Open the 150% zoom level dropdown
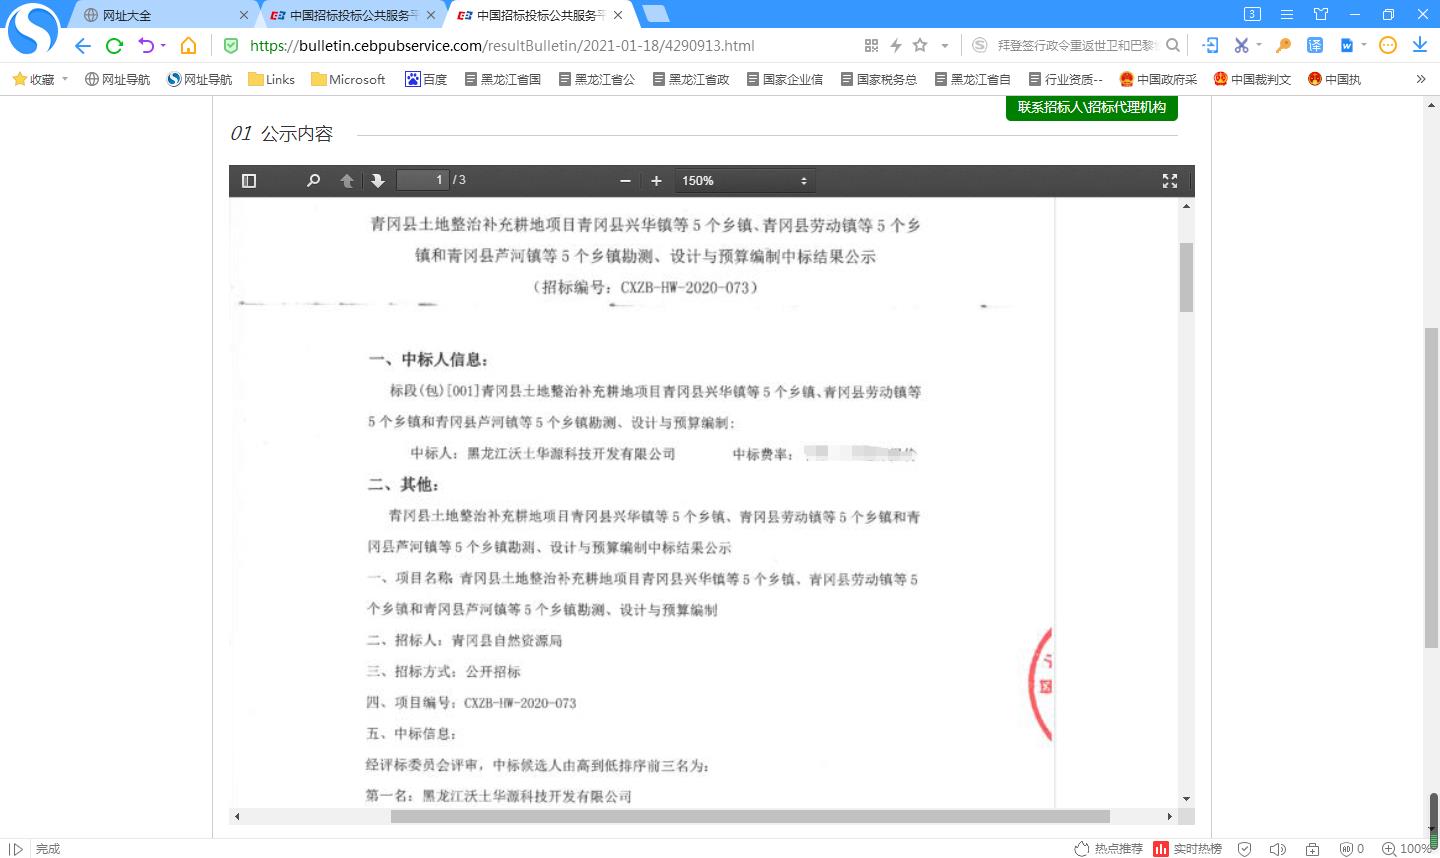1440x858 pixels. 744,181
